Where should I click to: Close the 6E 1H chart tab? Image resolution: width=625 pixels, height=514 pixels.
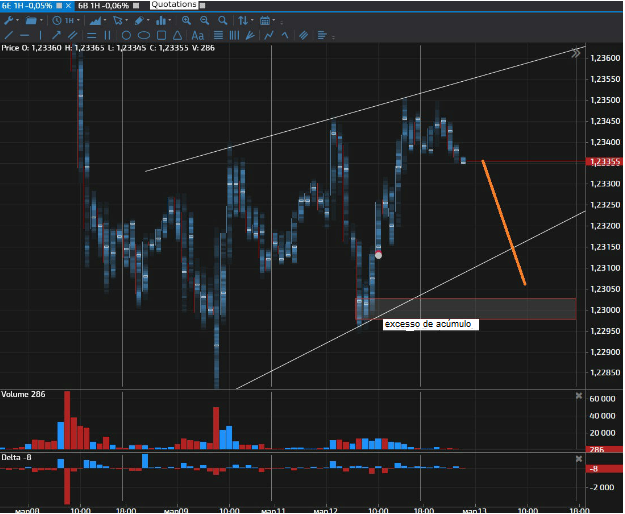click(67, 5)
